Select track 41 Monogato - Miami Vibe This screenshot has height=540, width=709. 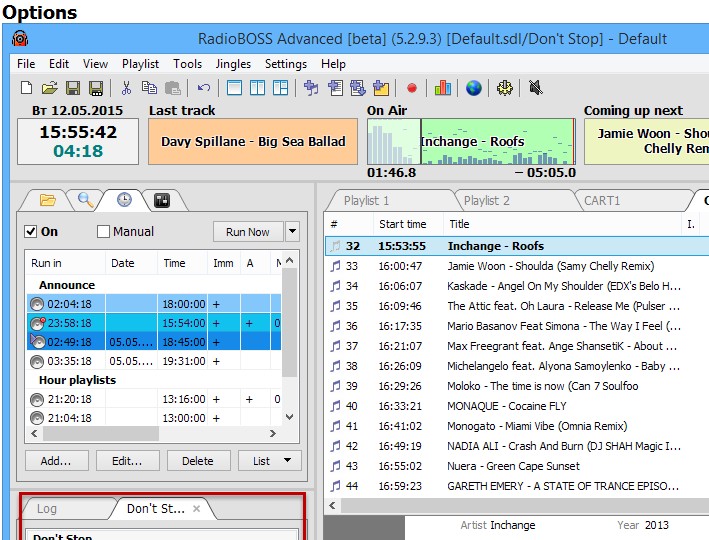click(517, 426)
